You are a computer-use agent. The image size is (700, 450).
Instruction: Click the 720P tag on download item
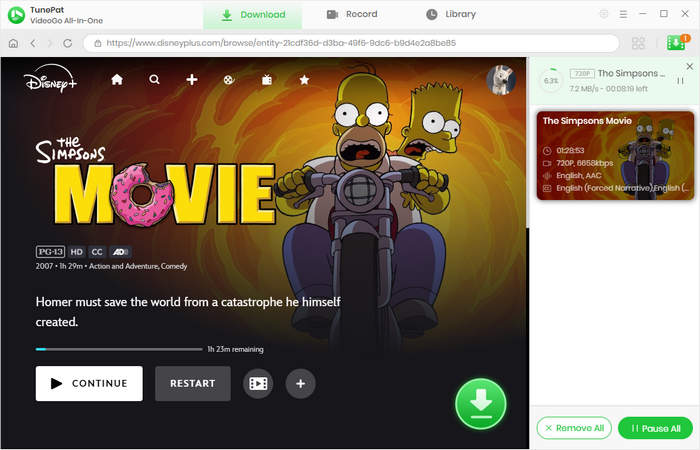click(x=582, y=73)
